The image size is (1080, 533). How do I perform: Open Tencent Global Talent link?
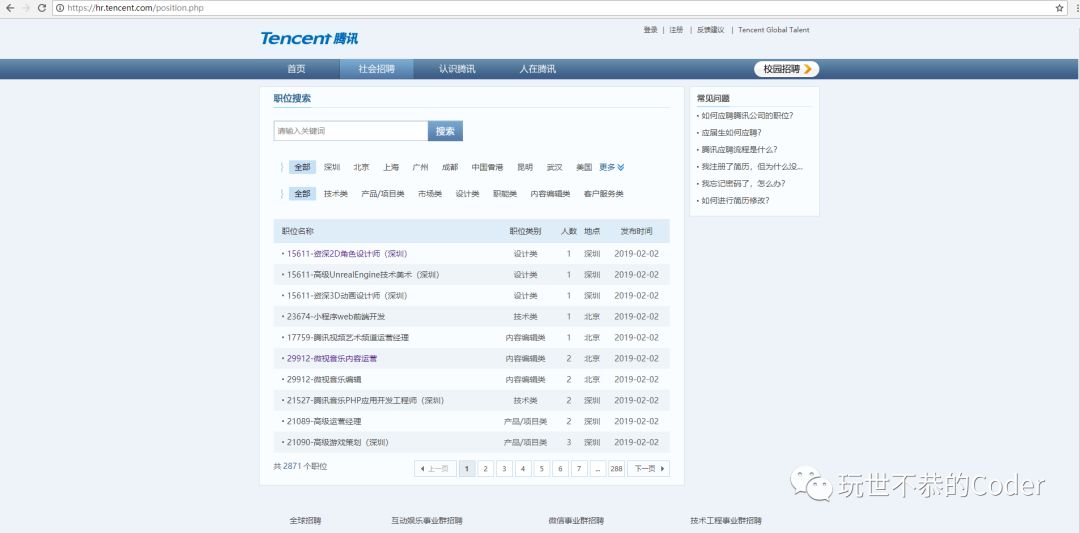click(773, 30)
